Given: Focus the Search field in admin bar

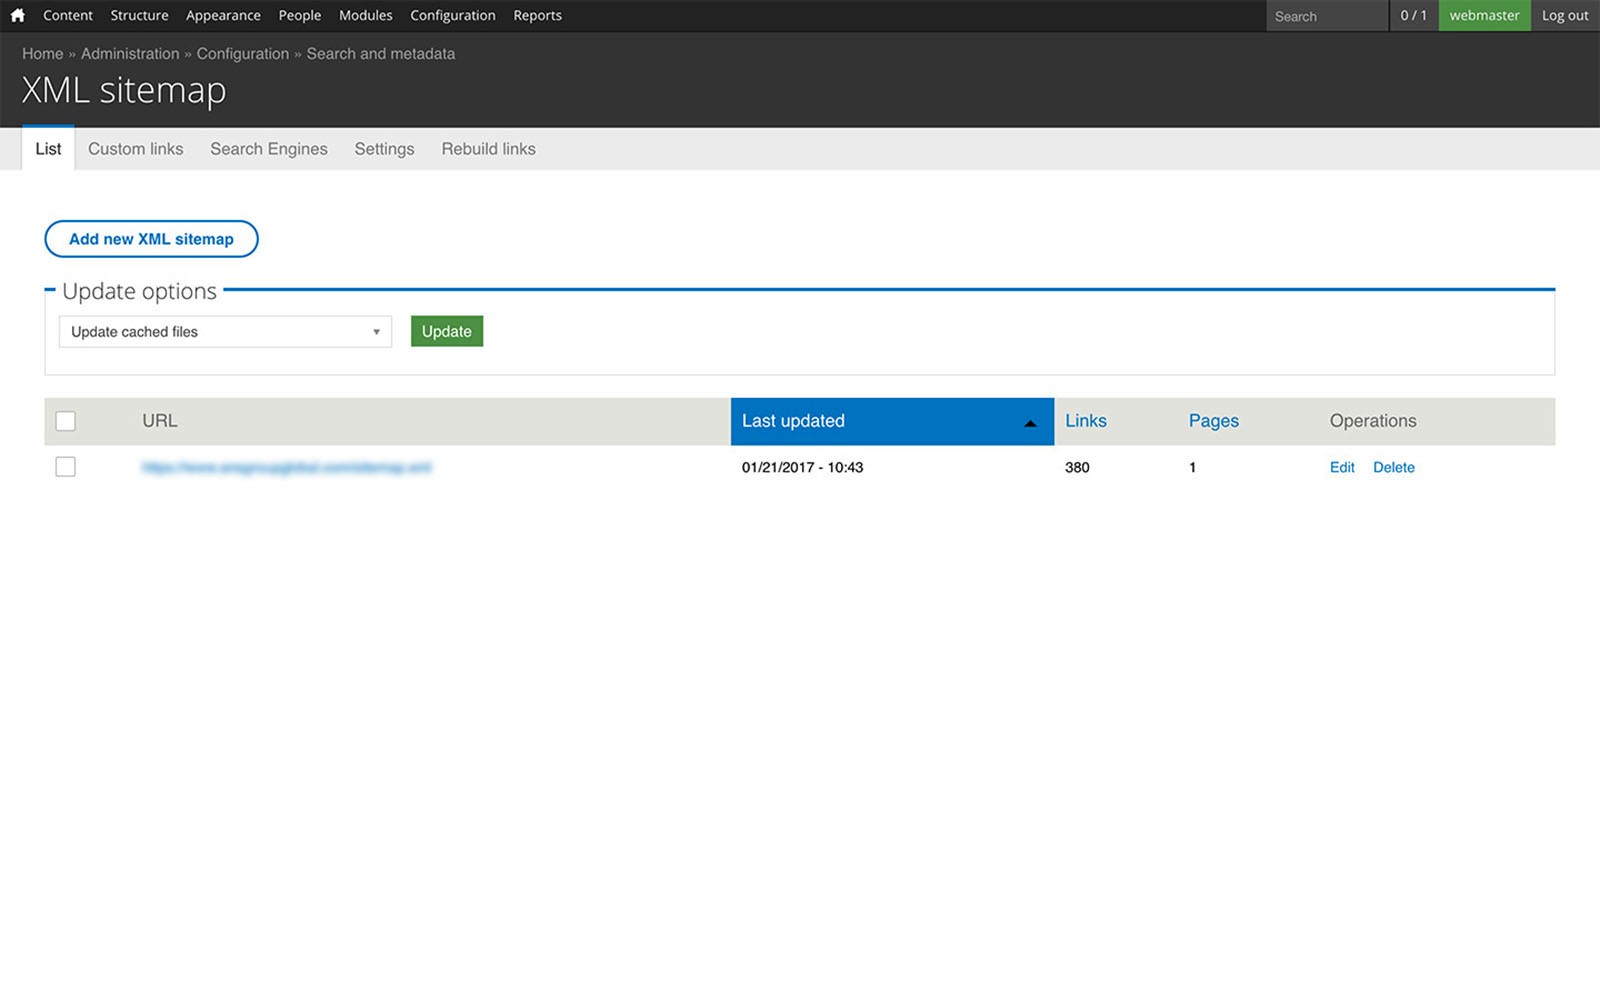Looking at the screenshot, I should click(1327, 16).
